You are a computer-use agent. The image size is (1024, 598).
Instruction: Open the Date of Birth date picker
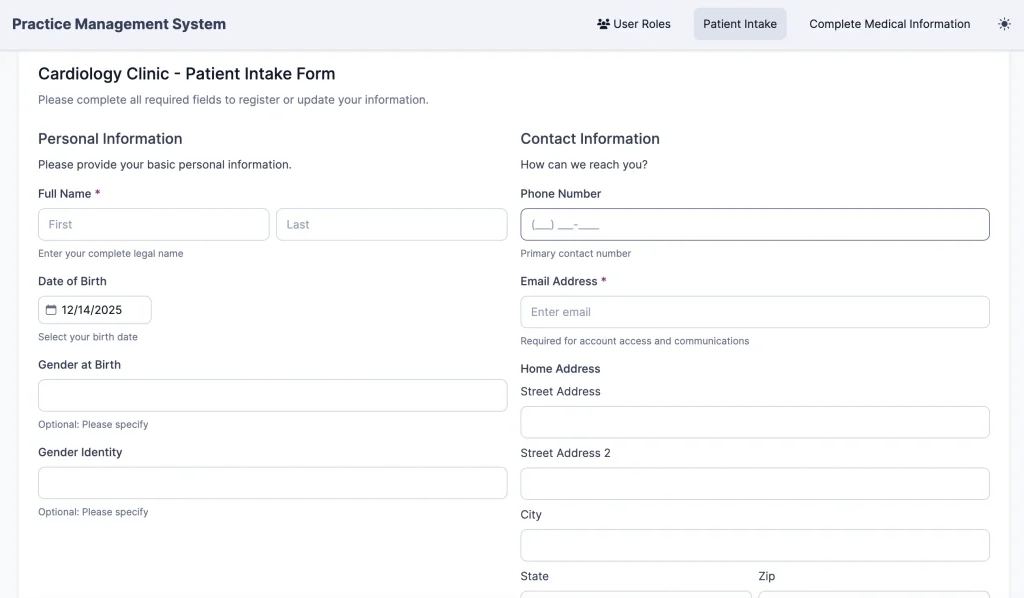pos(95,310)
